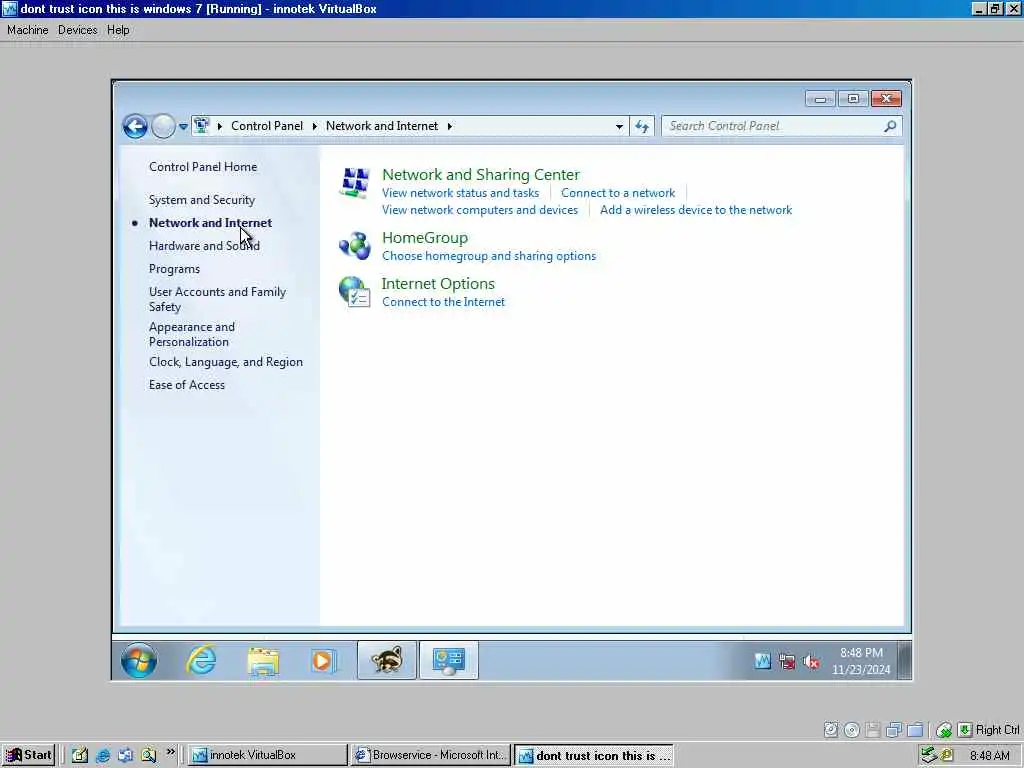The width and height of the screenshot is (1024, 768).
Task: Select Hardware and Sound category
Action: pyautogui.click(x=204, y=246)
